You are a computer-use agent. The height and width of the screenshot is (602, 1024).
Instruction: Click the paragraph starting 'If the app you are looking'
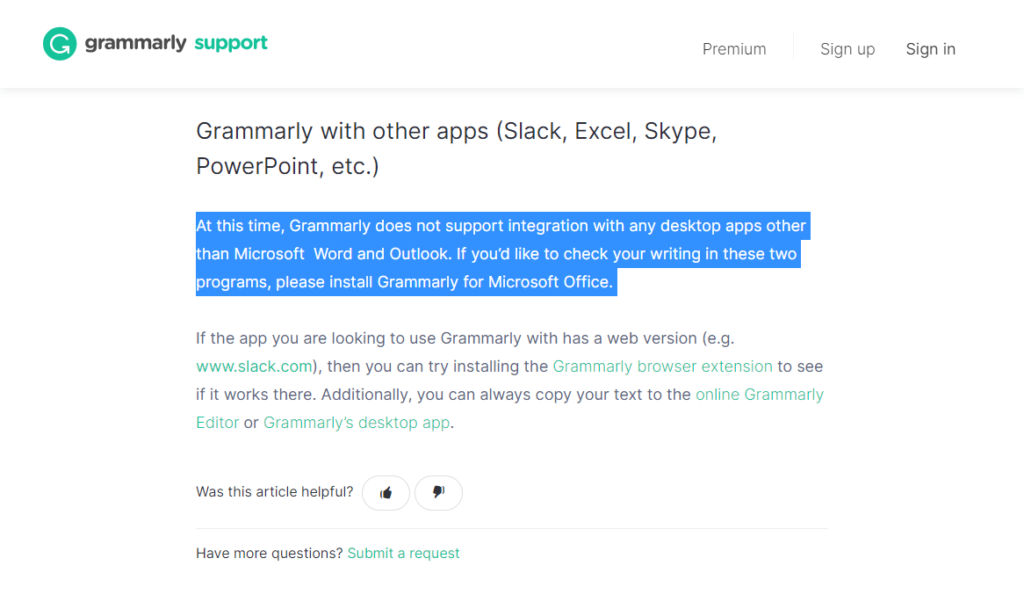pos(510,381)
